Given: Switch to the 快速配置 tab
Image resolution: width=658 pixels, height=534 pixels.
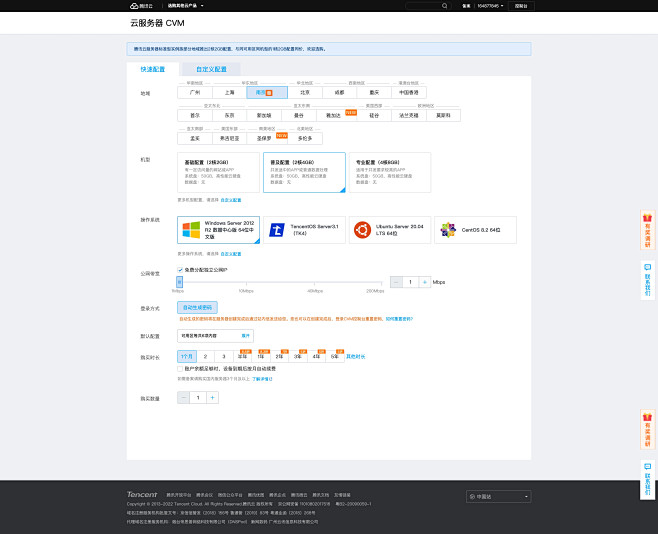Looking at the screenshot, I should point(153,69).
